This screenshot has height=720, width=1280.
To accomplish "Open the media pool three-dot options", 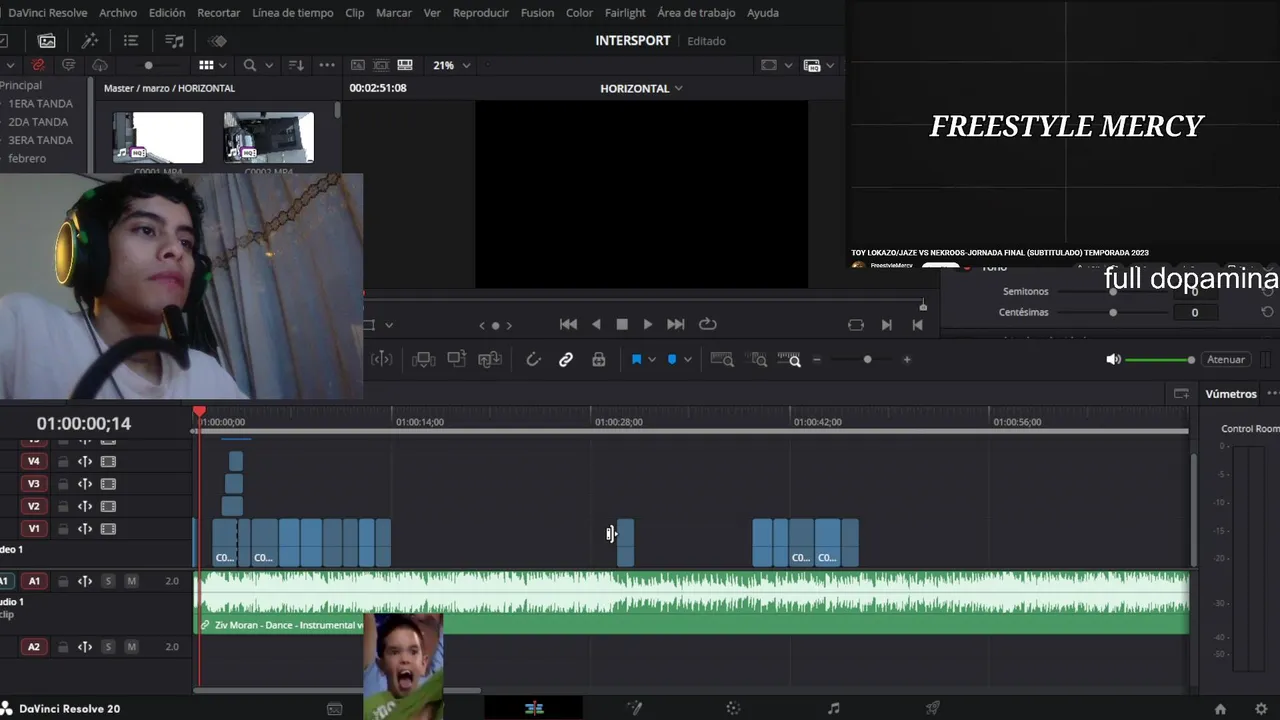I will [x=327, y=65].
